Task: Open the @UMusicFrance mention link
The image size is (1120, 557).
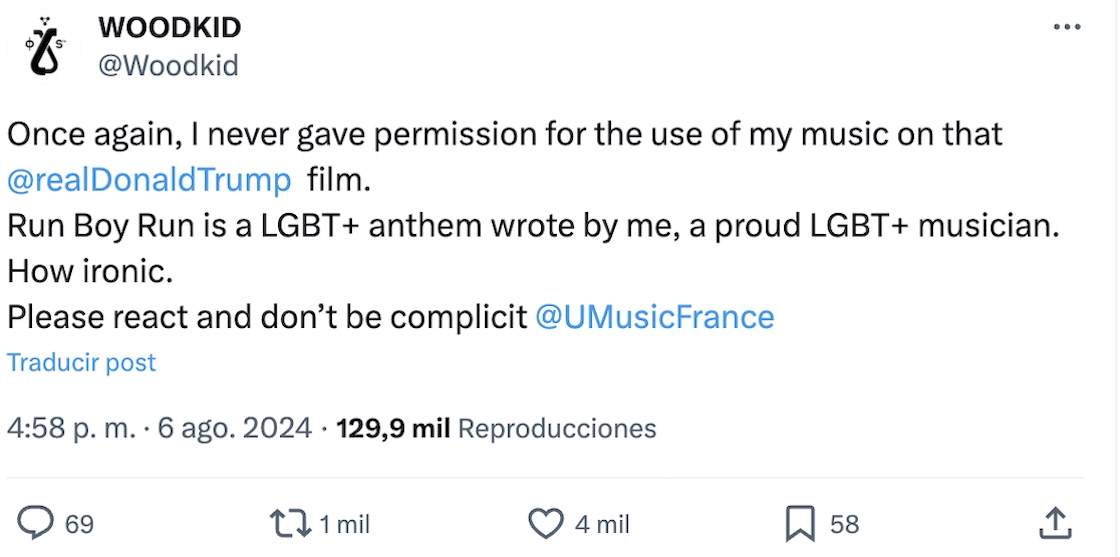Action: click(655, 316)
